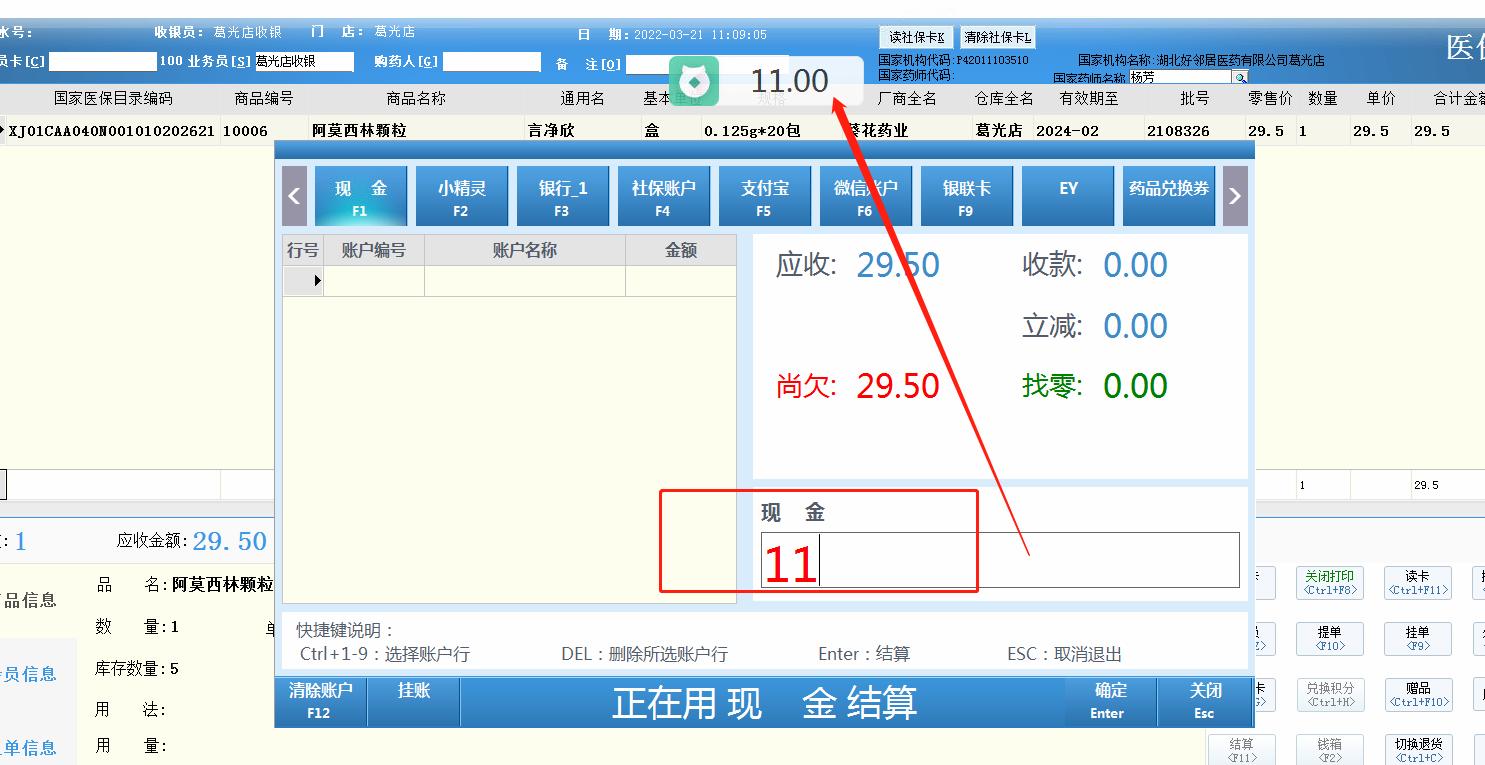The width and height of the screenshot is (1485, 765).
Task: Click the 结算 F11 button
Action: (x=1241, y=750)
